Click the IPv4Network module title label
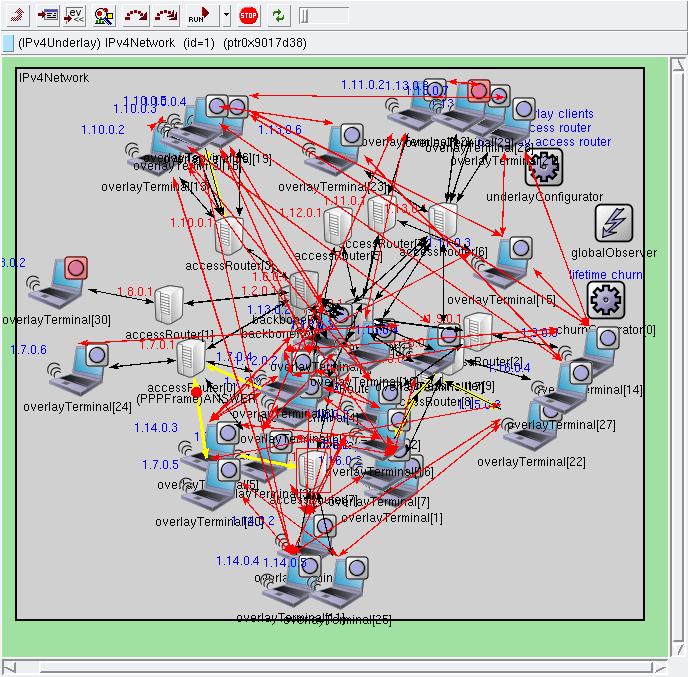This screenshot has height=677, width=688. (x=54, y=78)
